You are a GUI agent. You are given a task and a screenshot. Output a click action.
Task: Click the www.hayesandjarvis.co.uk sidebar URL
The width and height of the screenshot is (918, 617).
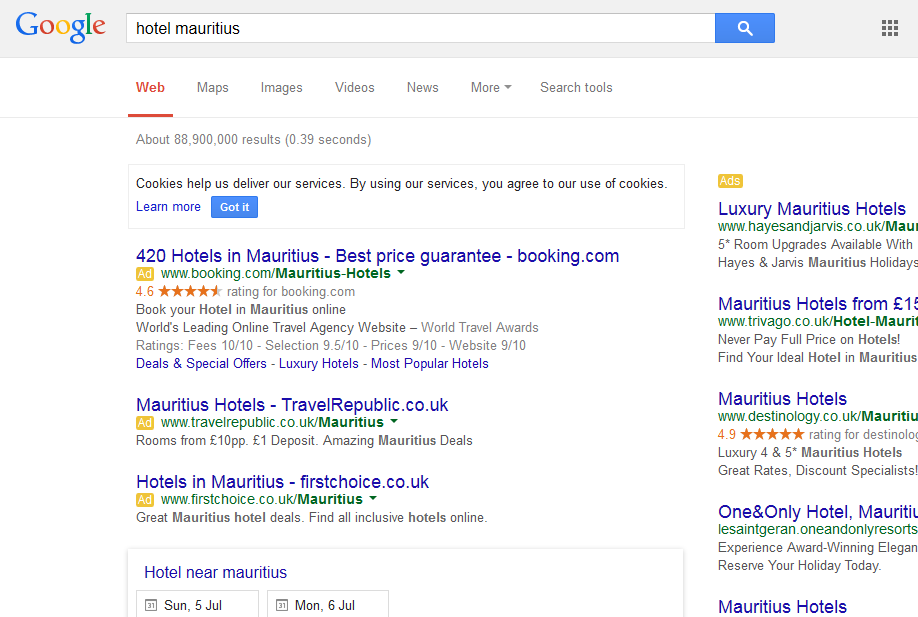point(818,227)
